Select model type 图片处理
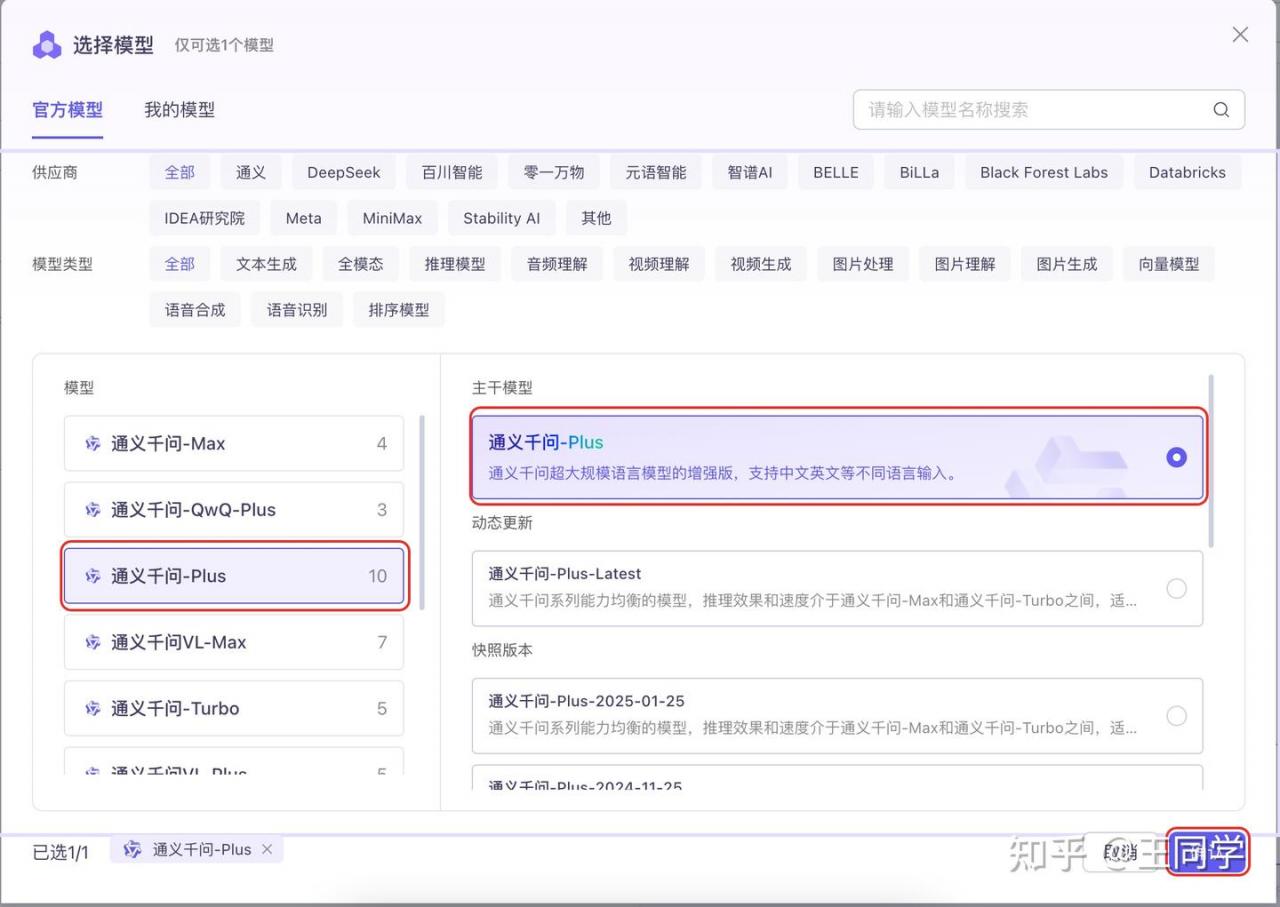 pyautogui.click(x=863, y=264)
